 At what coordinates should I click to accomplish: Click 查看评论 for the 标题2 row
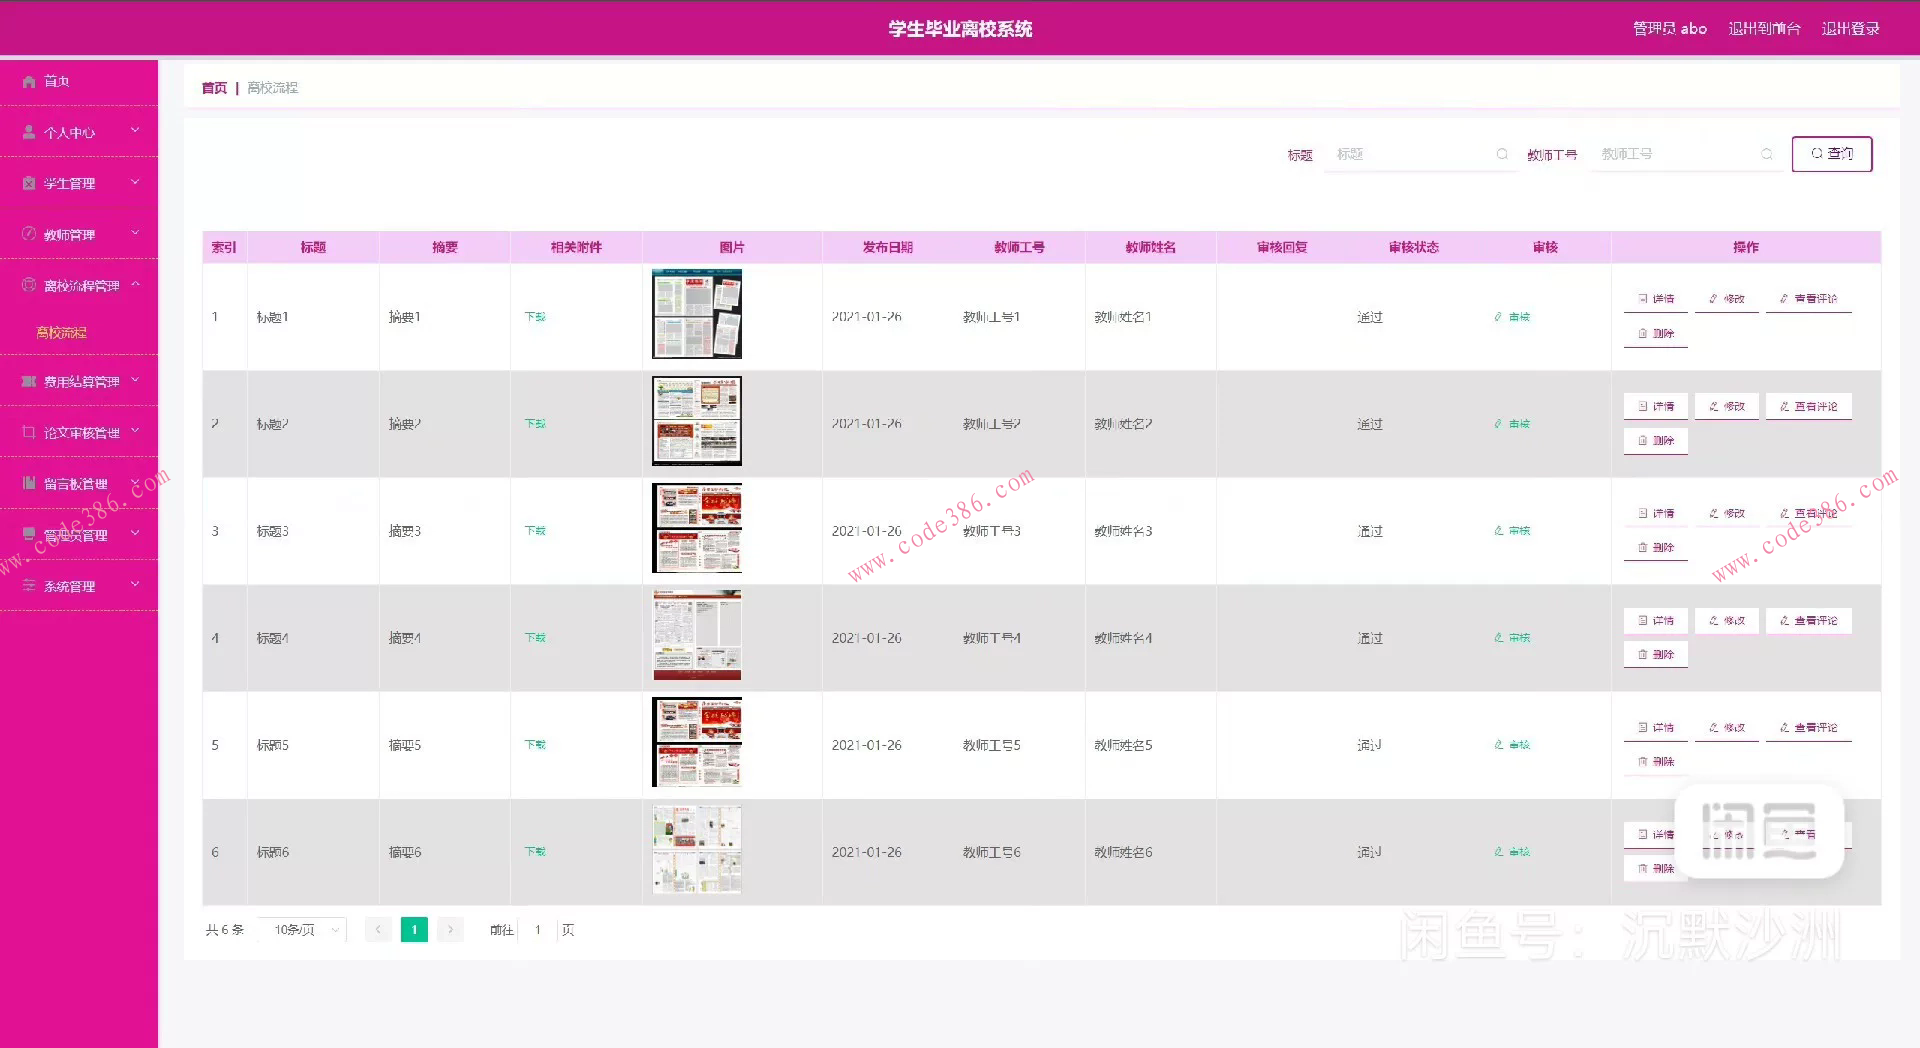pos(1809,406)
